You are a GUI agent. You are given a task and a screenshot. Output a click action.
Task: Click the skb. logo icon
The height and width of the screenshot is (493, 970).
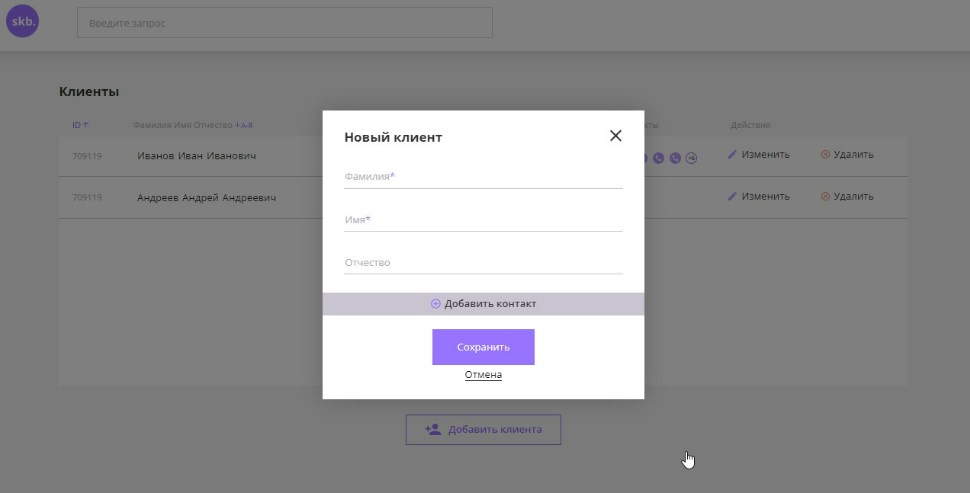click(x=22, y=21)
